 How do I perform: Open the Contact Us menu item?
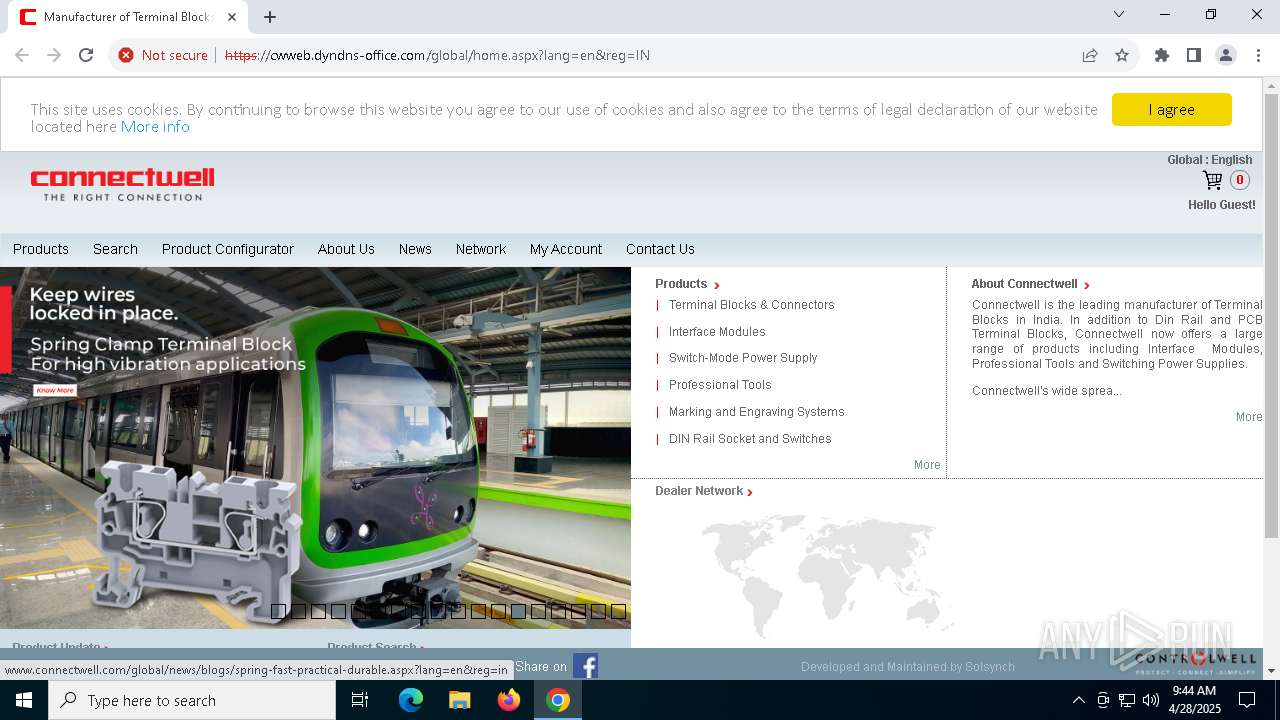pyautogui.click(x=660, y=249)
